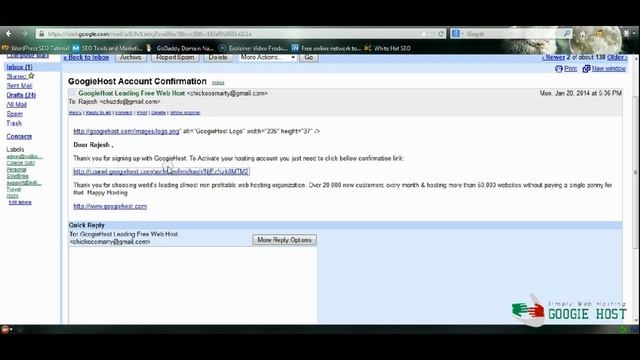Screen dimensions: 640x360
Task: Toggle star on GoogieHost message header
Action: pyautogui.click(x=72, y=93)
